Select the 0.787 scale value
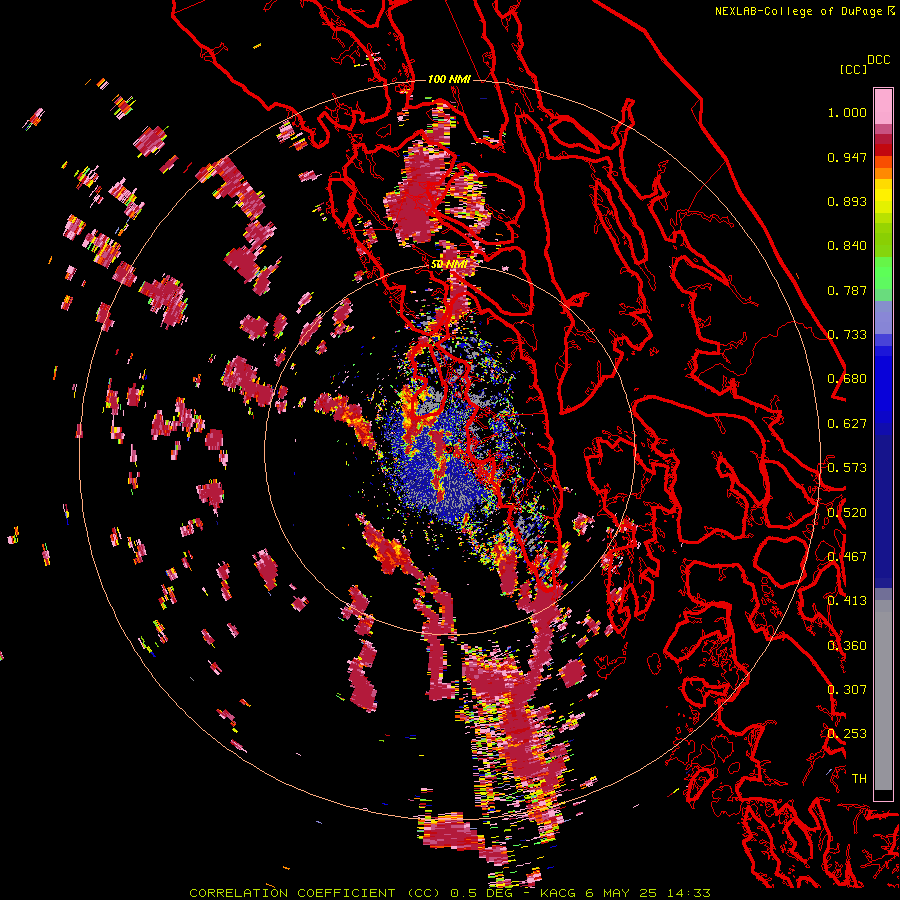Image resolution: width=900 pixels, height=900 pixels. (847, 290)
